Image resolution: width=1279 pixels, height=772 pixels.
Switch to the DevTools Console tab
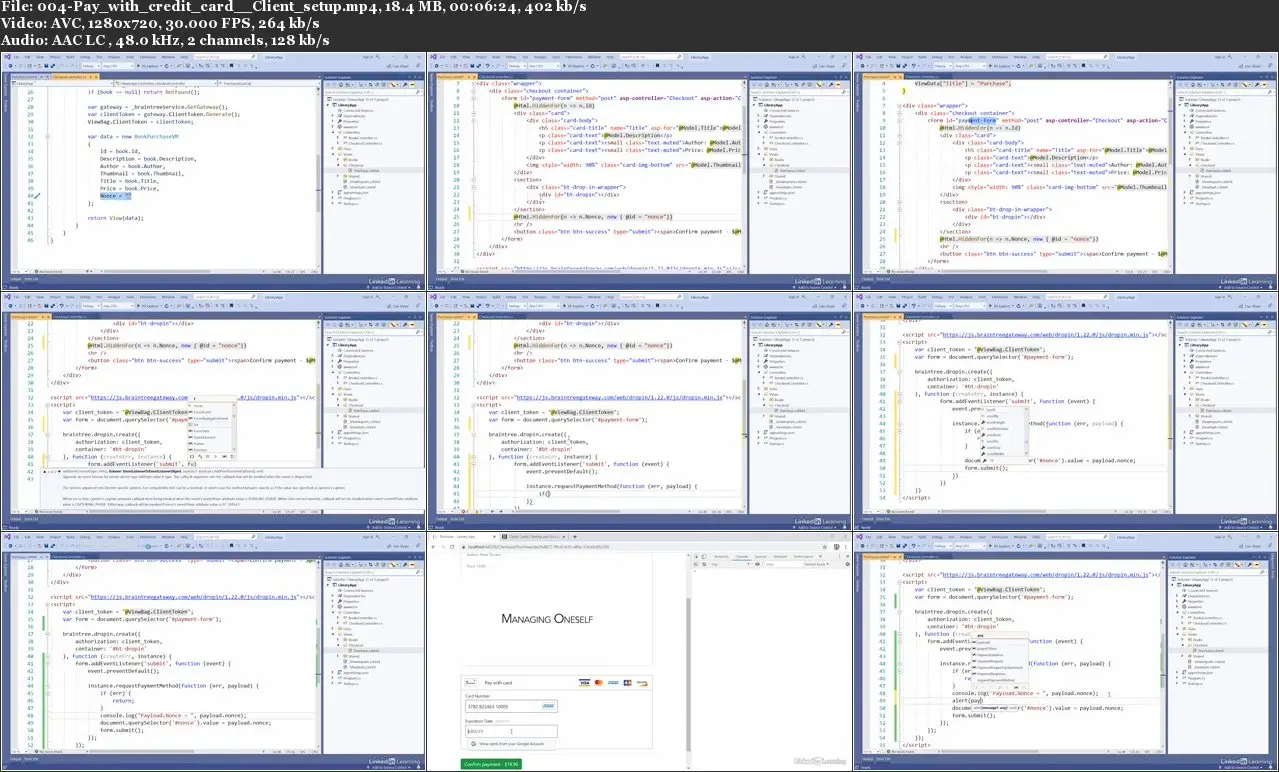[x=742, y=555]
